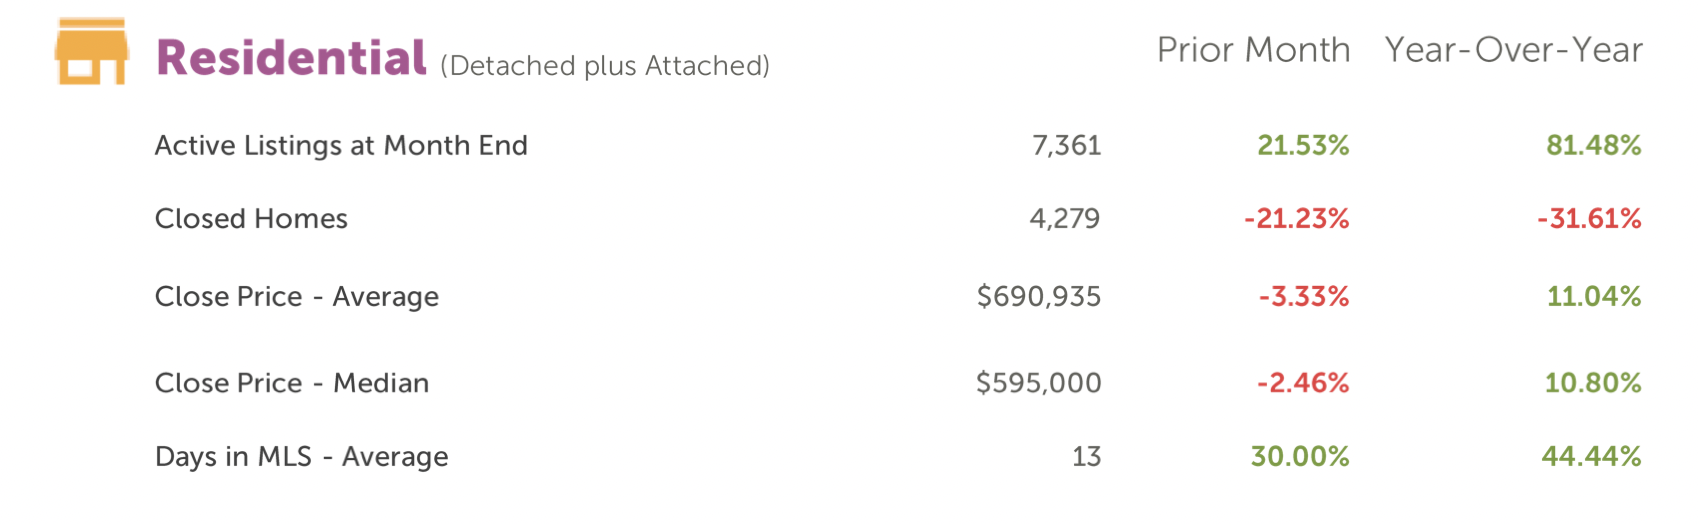This screenshot has width=1698, height=524.
Task: Select the Residential heading text
Action: tap(291, 58)
